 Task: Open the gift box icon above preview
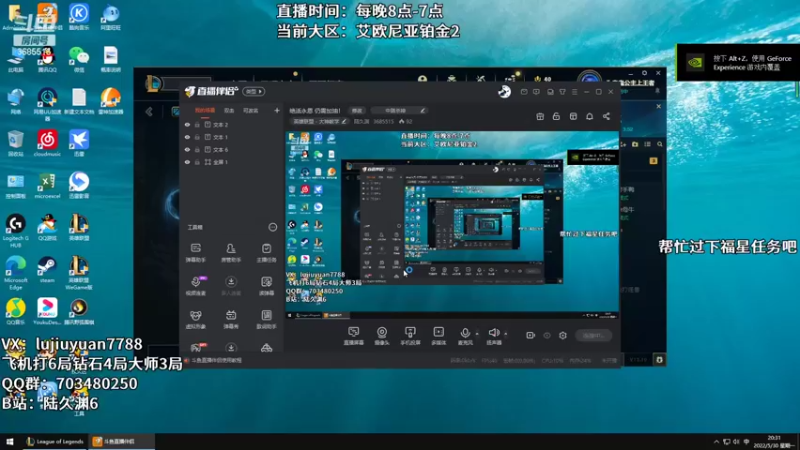point(540,116)
